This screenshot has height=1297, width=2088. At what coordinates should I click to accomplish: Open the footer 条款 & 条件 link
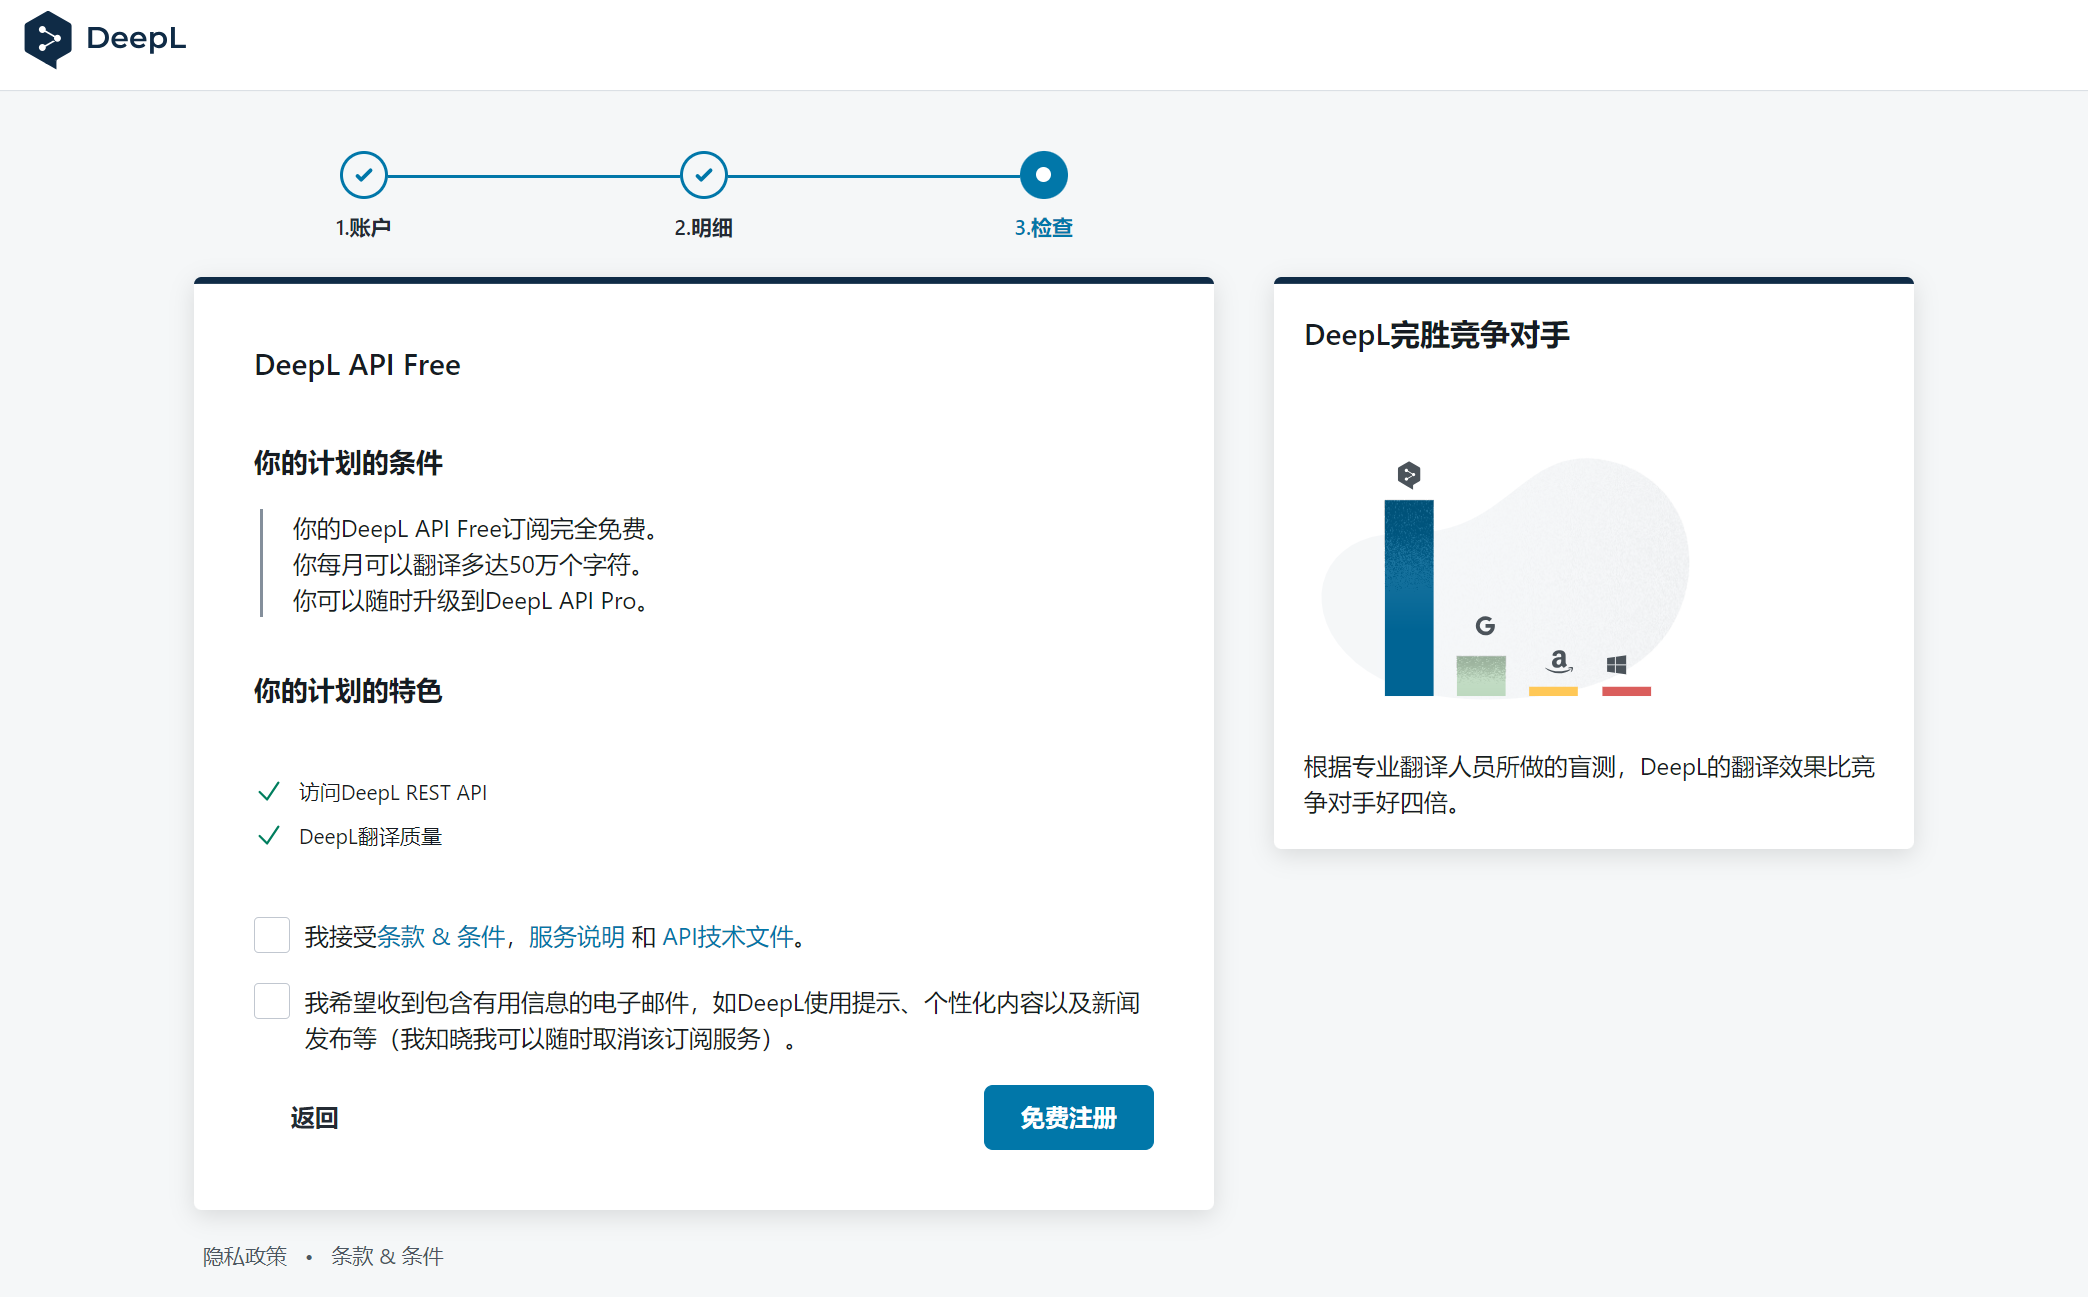387,1256
